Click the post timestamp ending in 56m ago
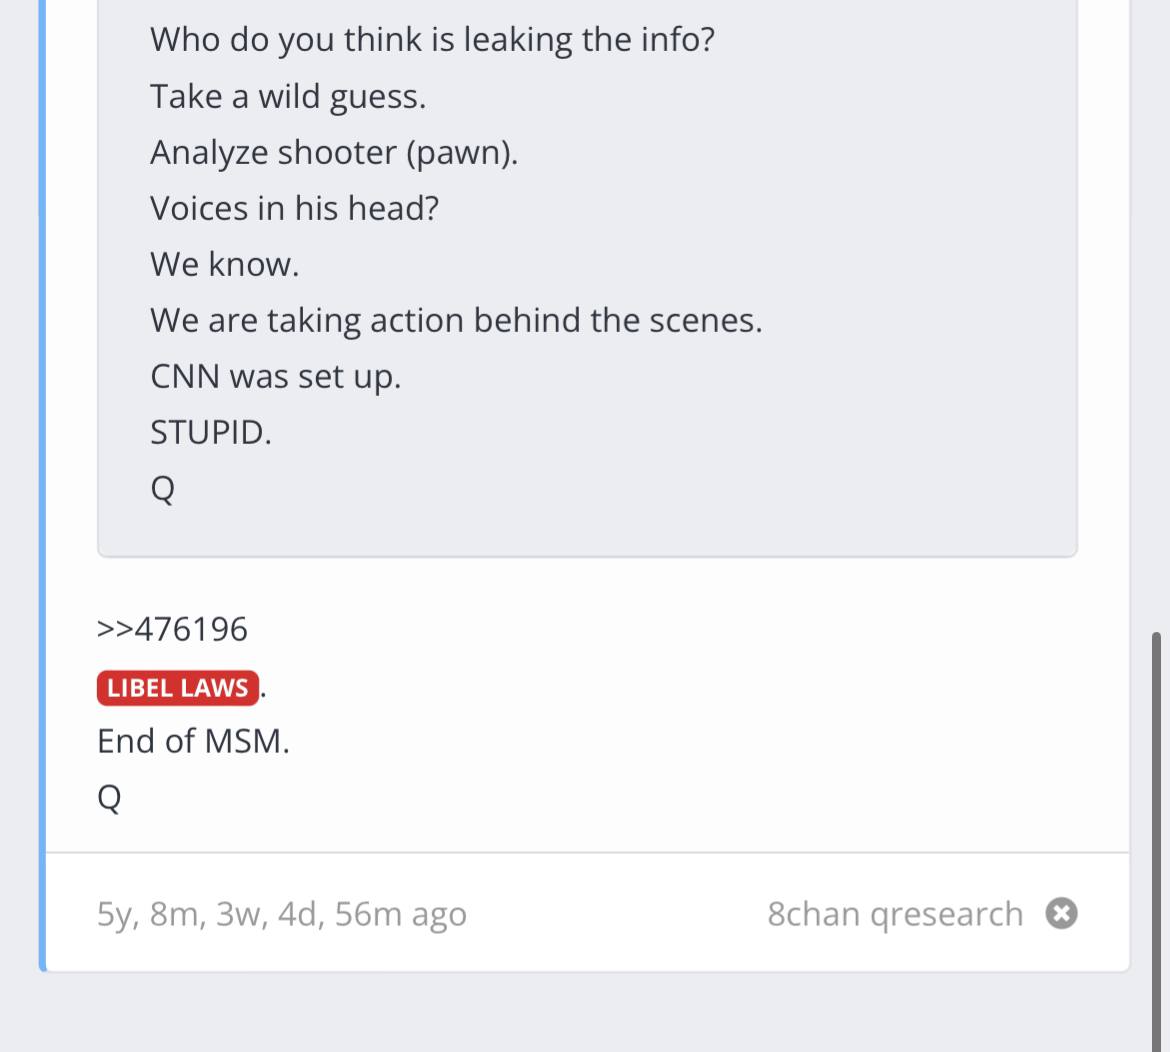 [282, 914]
